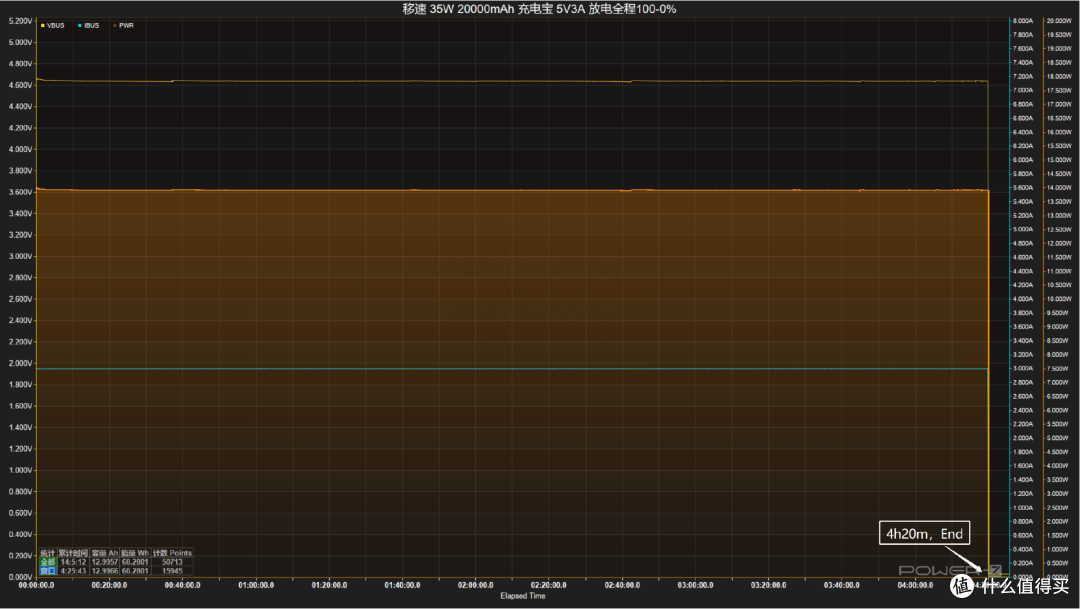
Task: Click the 容量 Ah column header
Action: 105,553
